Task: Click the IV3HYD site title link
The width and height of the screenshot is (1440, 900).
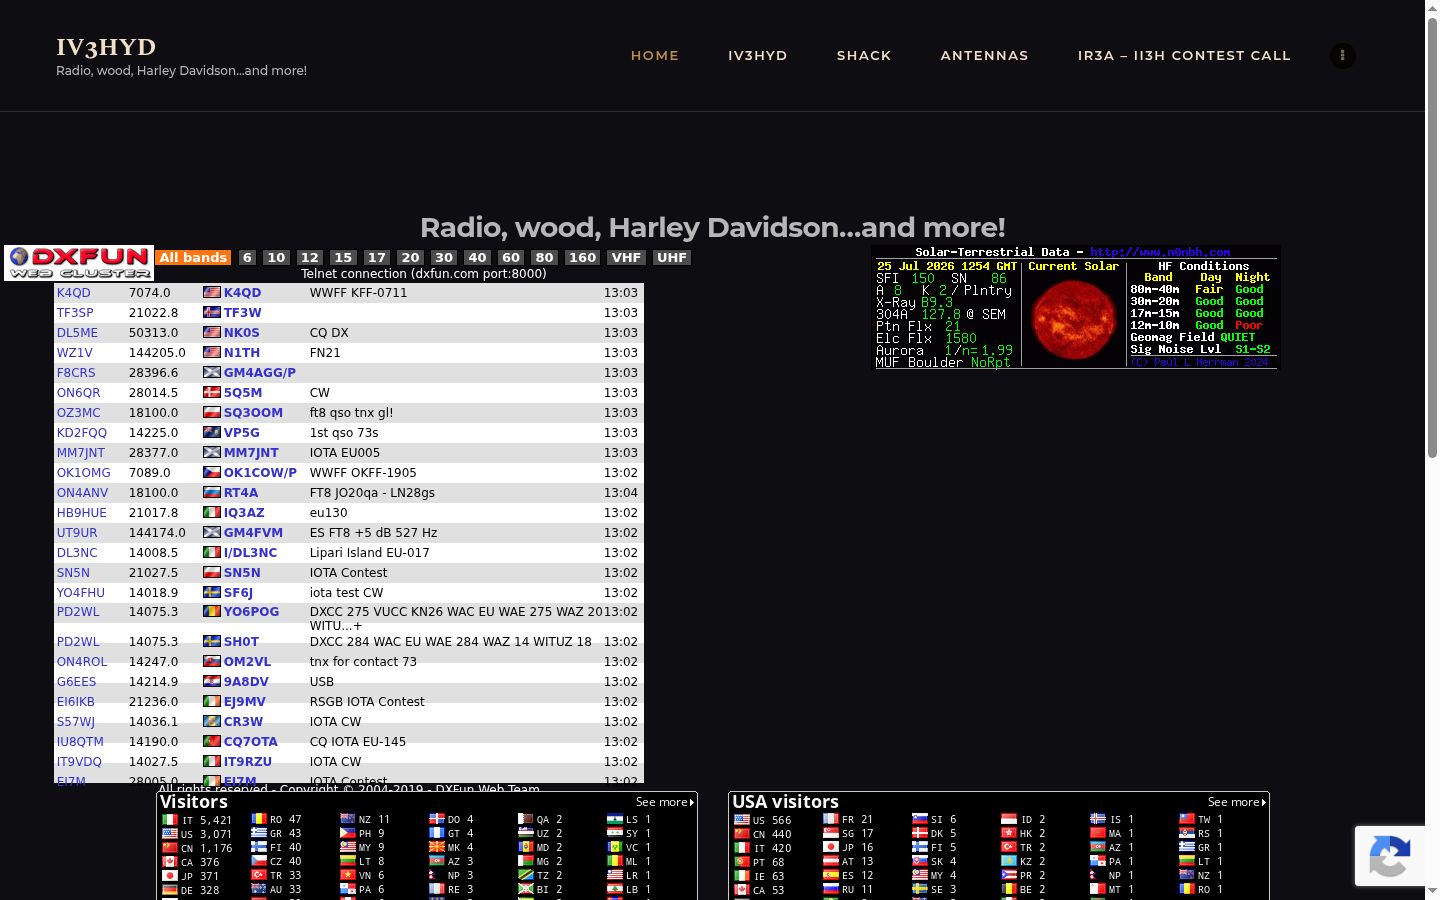Action: pyautogui.click(x=106, y=47)
